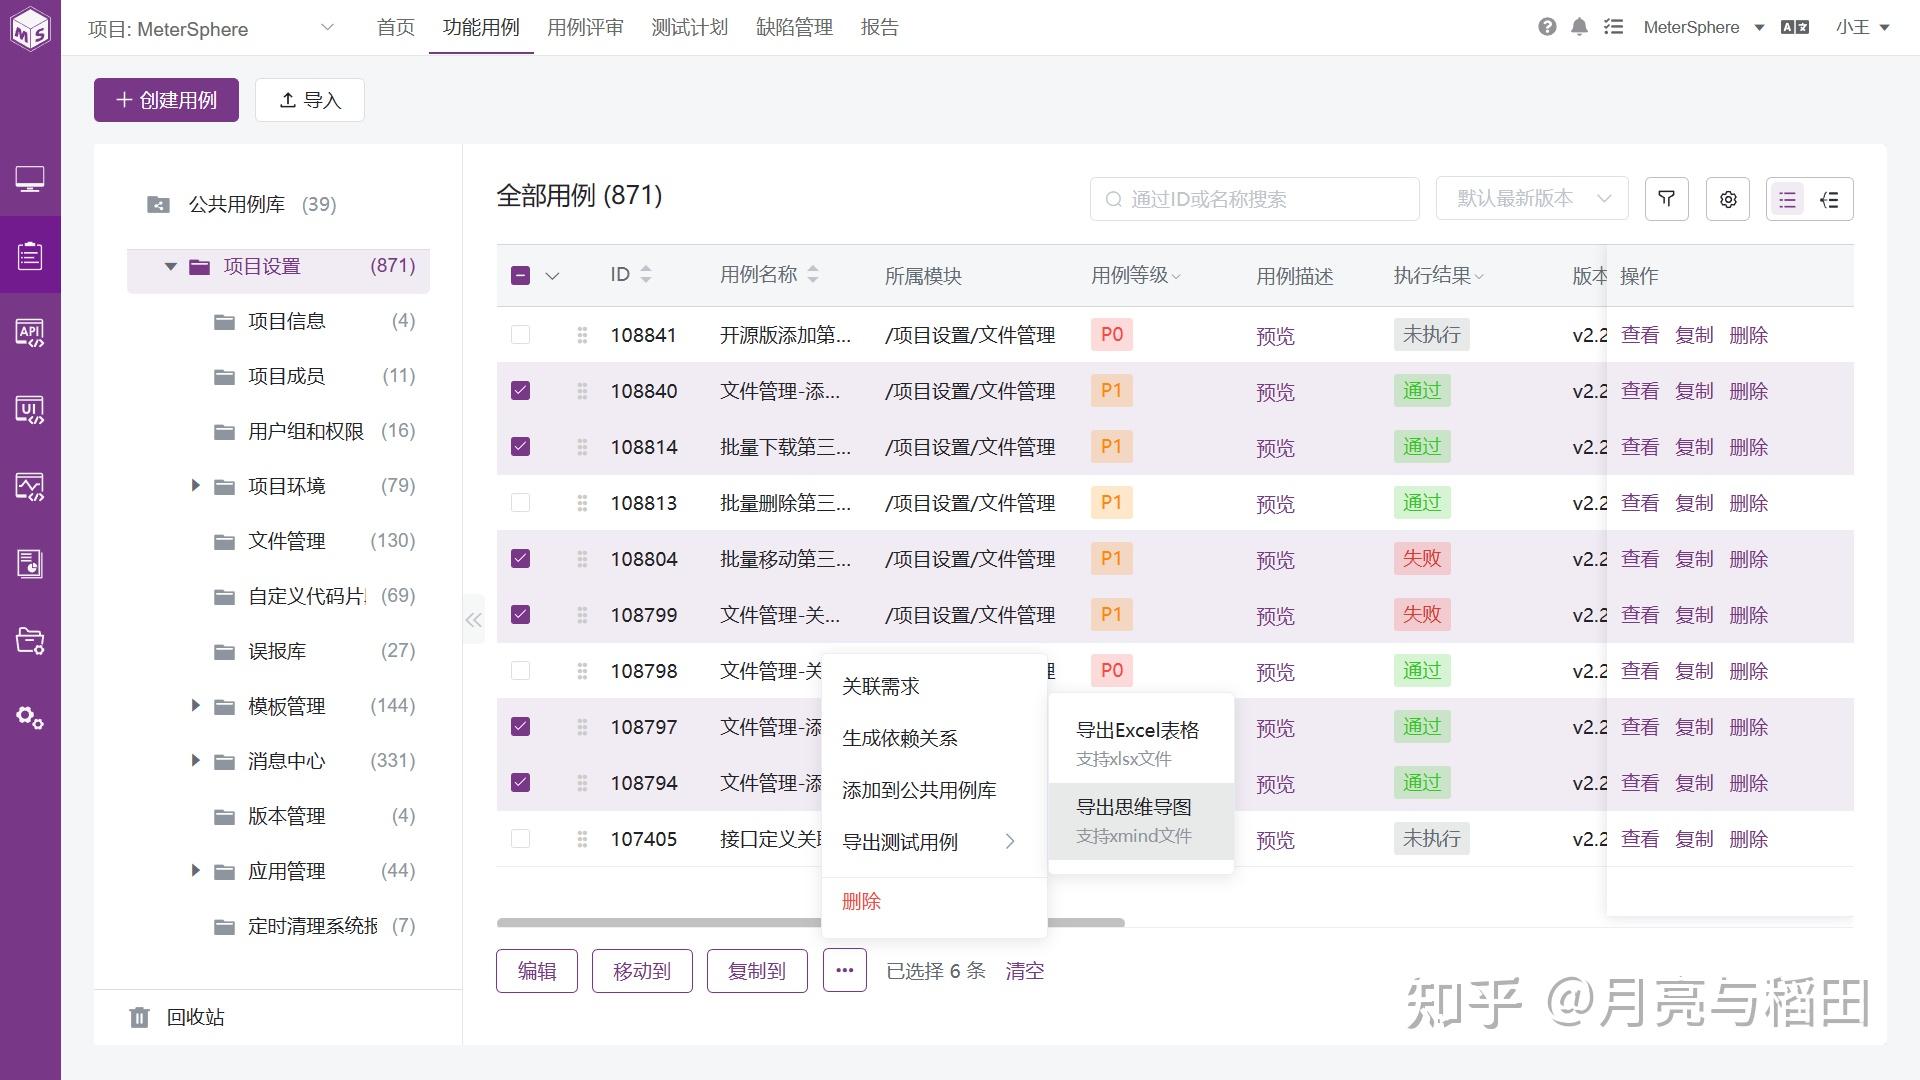The image size is (1920, 1080).
Task: Click the 创建用例 button
Action: click(x=166, y=100)
